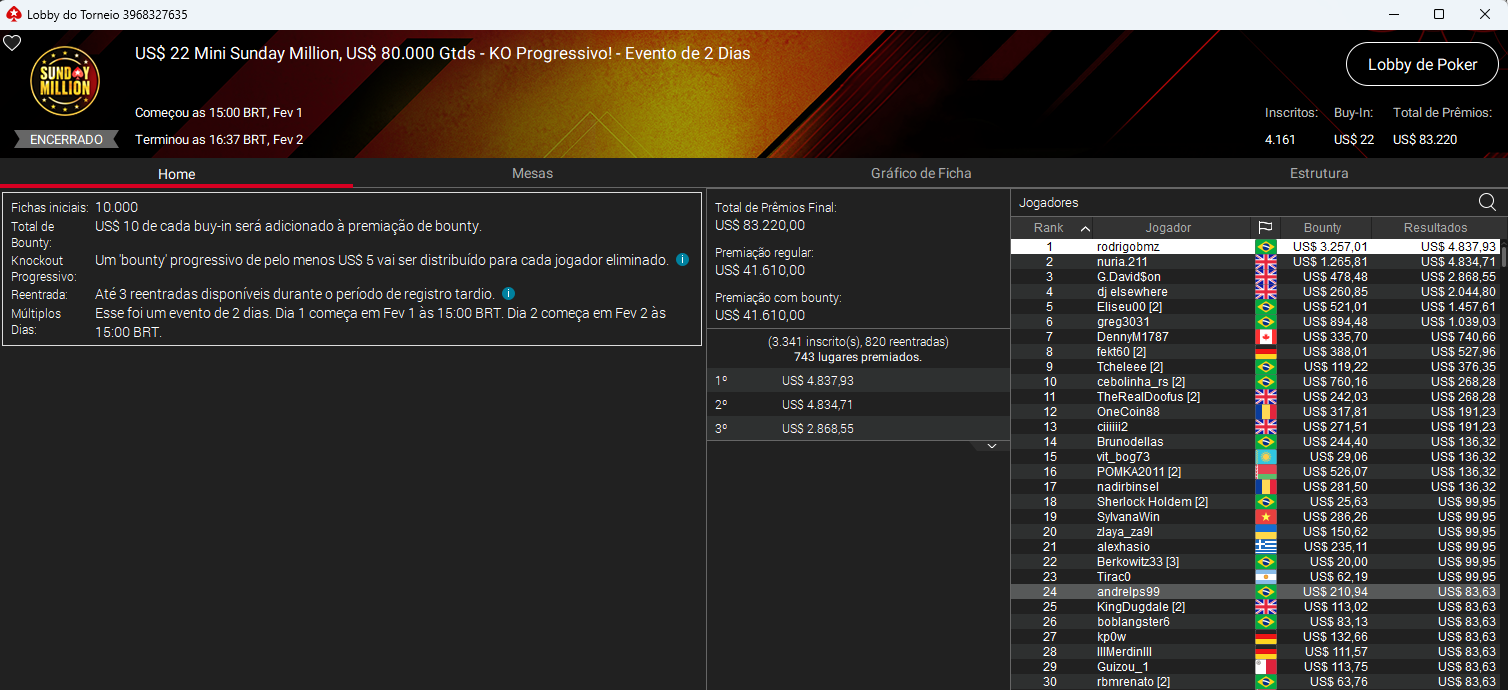The width and height of the screenshot is (1508, 690).
Task: Toggle the tournament favorite heart icon
Action: 12,42
